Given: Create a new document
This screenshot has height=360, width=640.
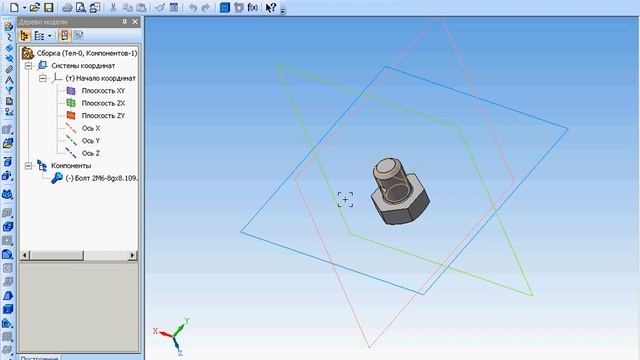Looking at the screenshot, I should pyautogui.click(x=14, y=7).
